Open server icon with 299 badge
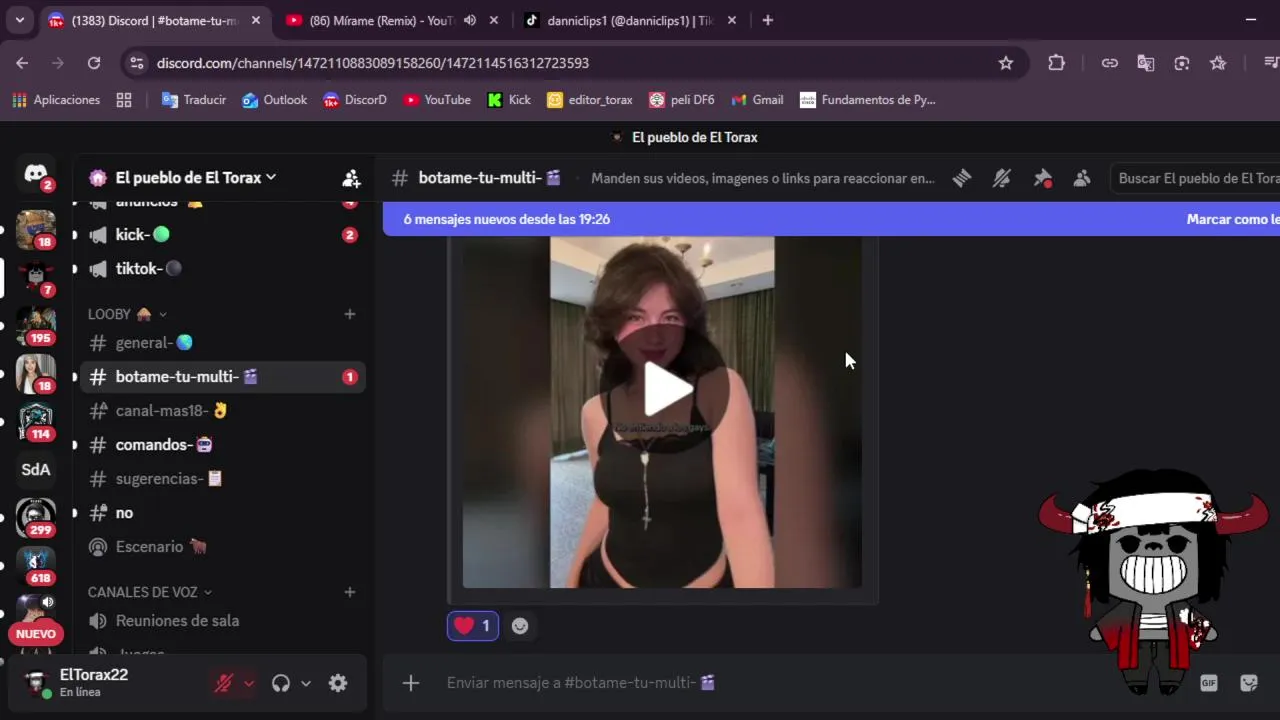This screenshot has height=720, width=1280. (36, 517)
